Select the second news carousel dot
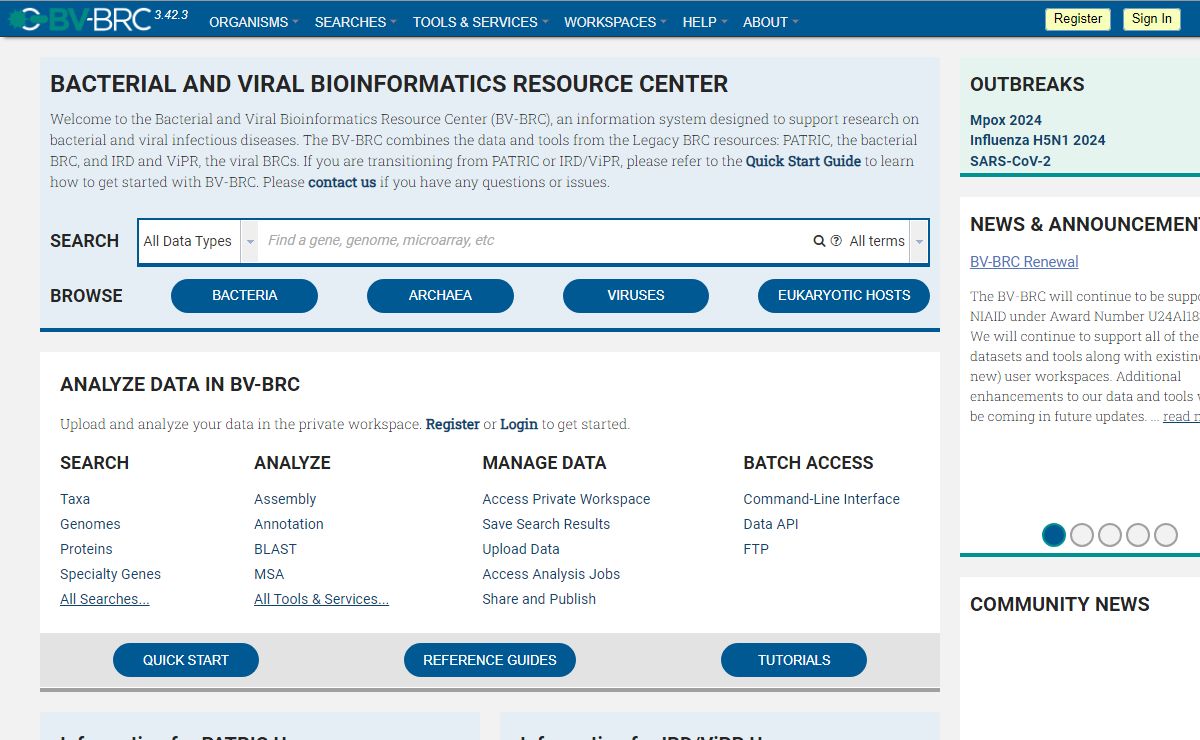1200x740 pixels. click(x=1082, y=535)
